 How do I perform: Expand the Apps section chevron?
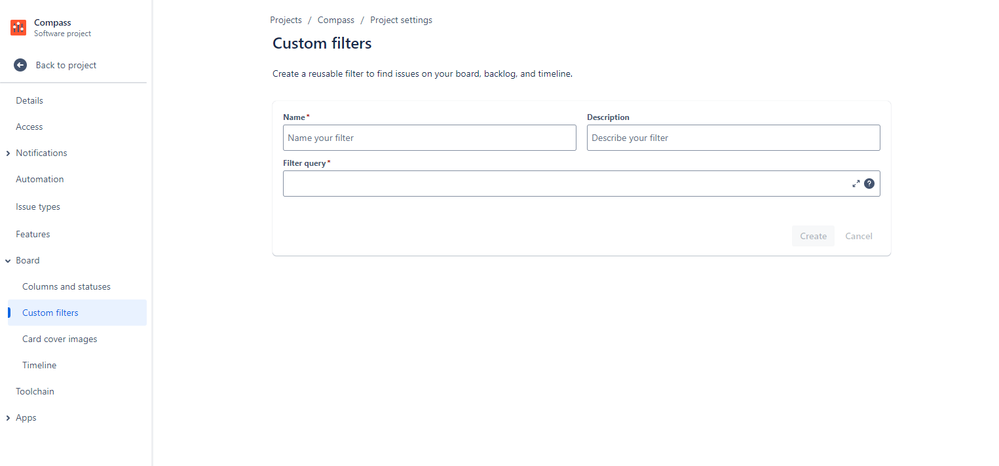8,418
